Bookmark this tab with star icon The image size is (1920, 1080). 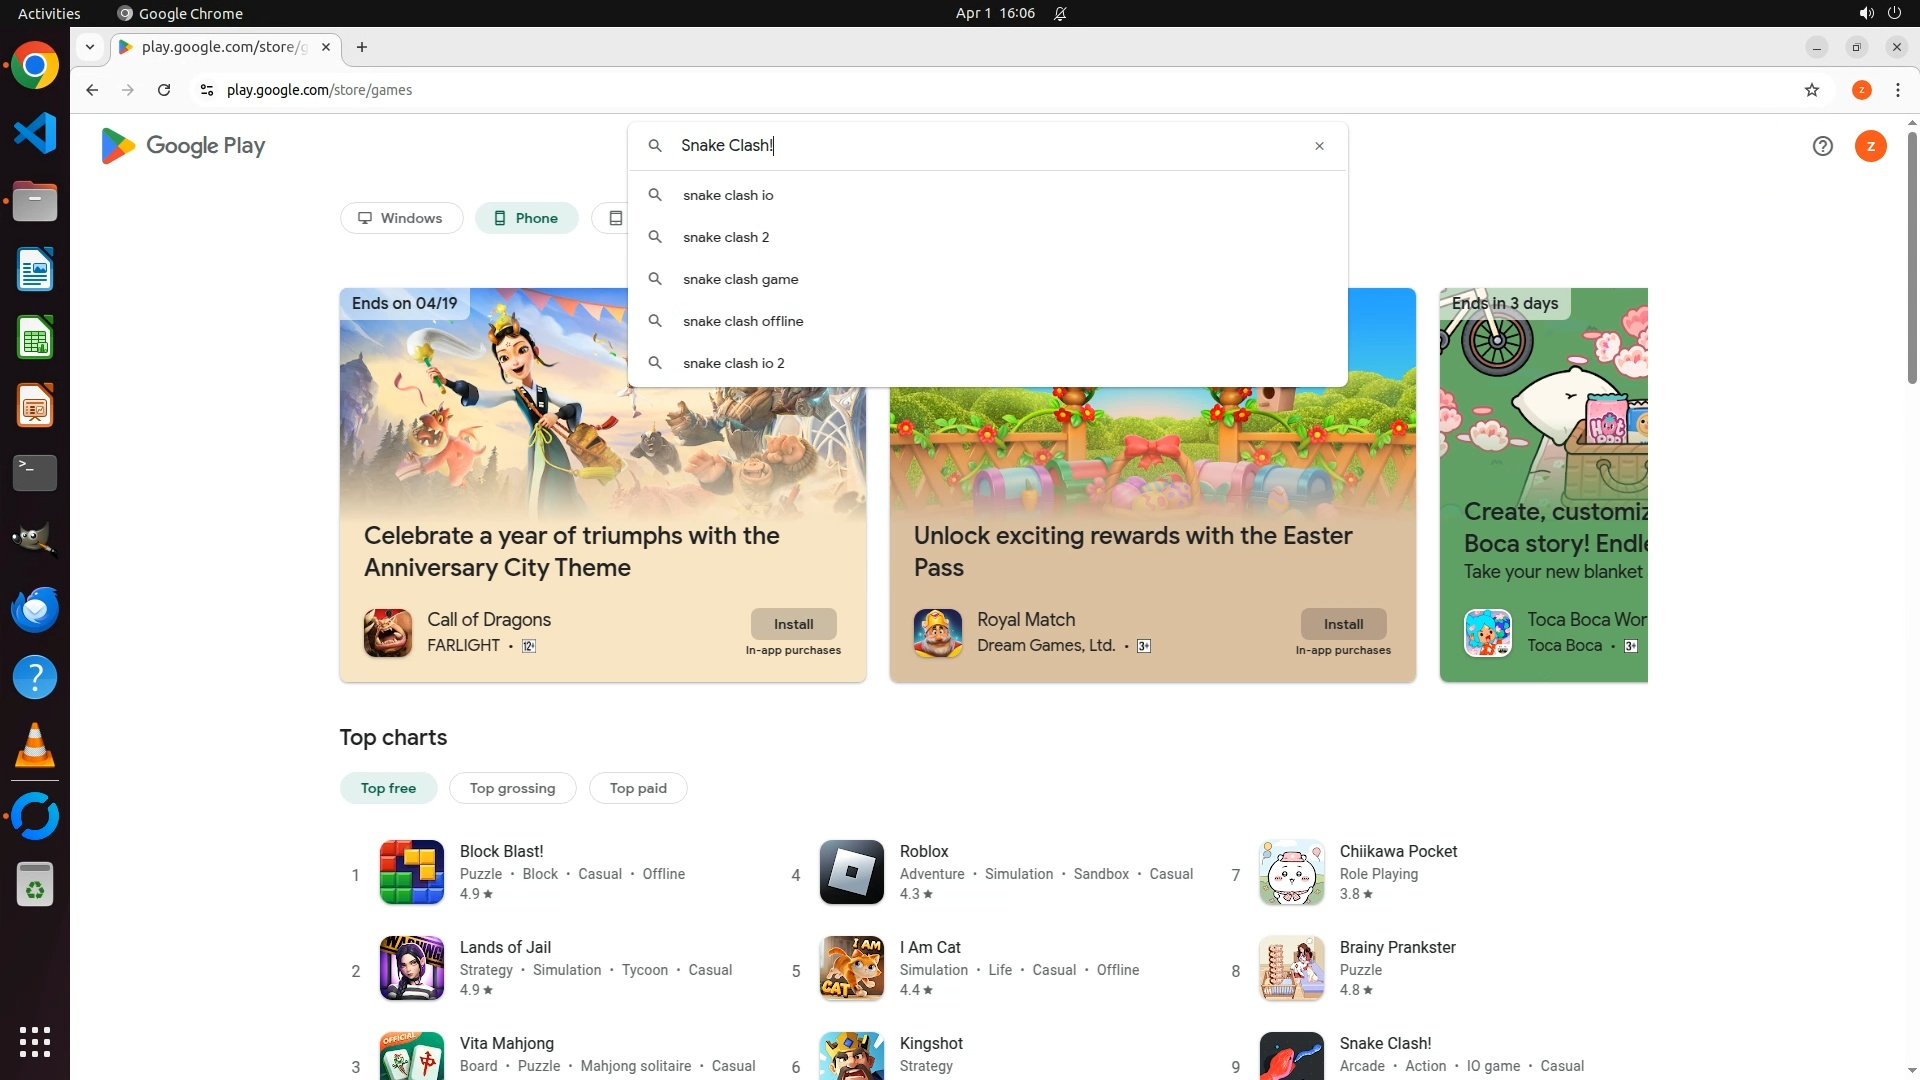pos(1811,90)
